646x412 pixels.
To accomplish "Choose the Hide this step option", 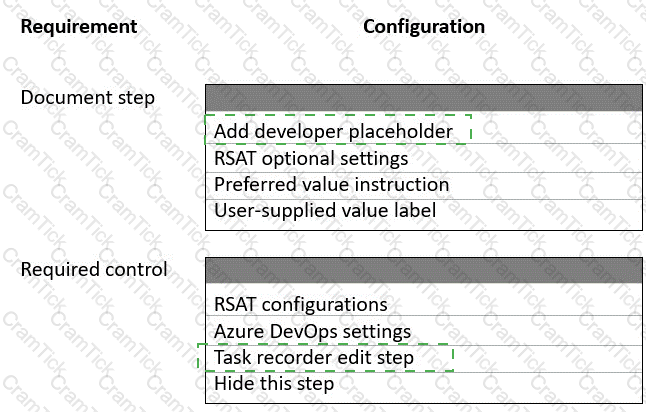I will click(424, 384).
